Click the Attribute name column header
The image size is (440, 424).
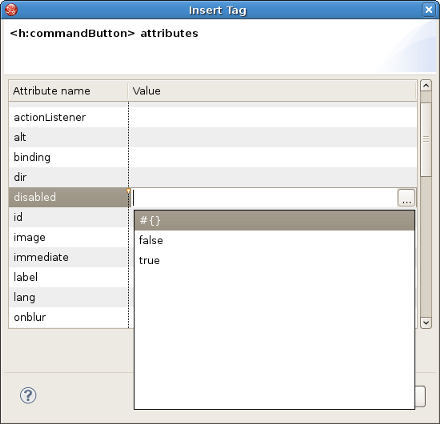[68, 91]
